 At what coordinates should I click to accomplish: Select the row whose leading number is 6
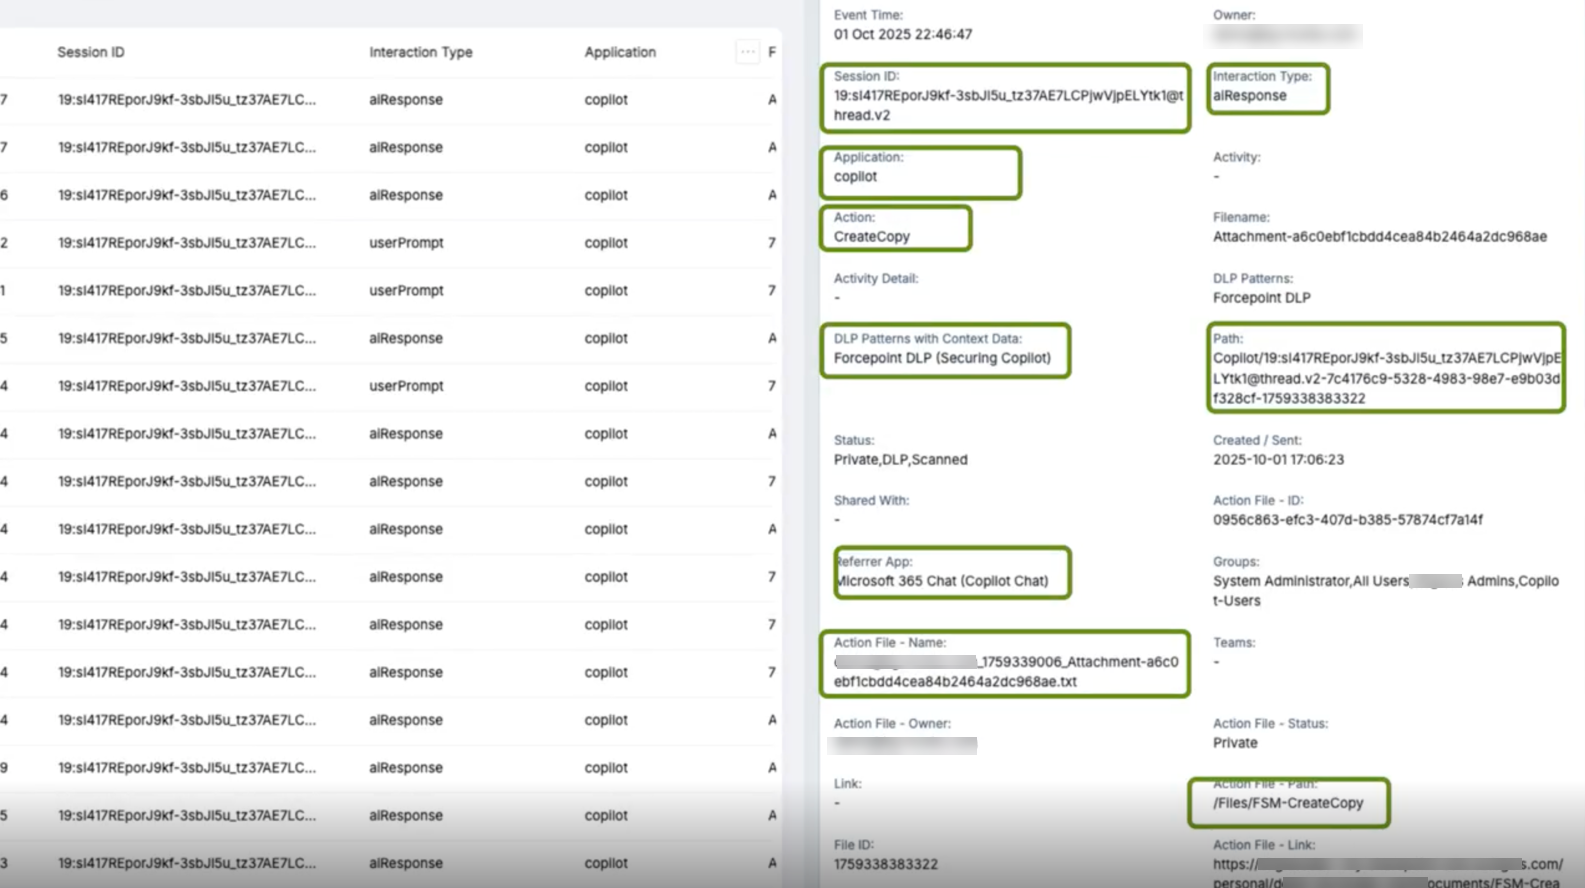186,195
